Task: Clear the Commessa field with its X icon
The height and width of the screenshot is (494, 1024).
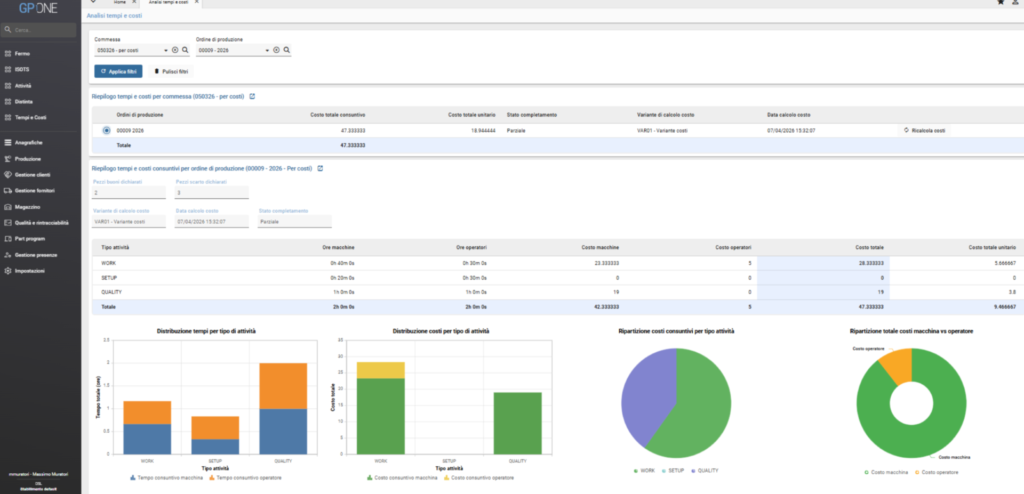Action: click(x=175, y=50)
